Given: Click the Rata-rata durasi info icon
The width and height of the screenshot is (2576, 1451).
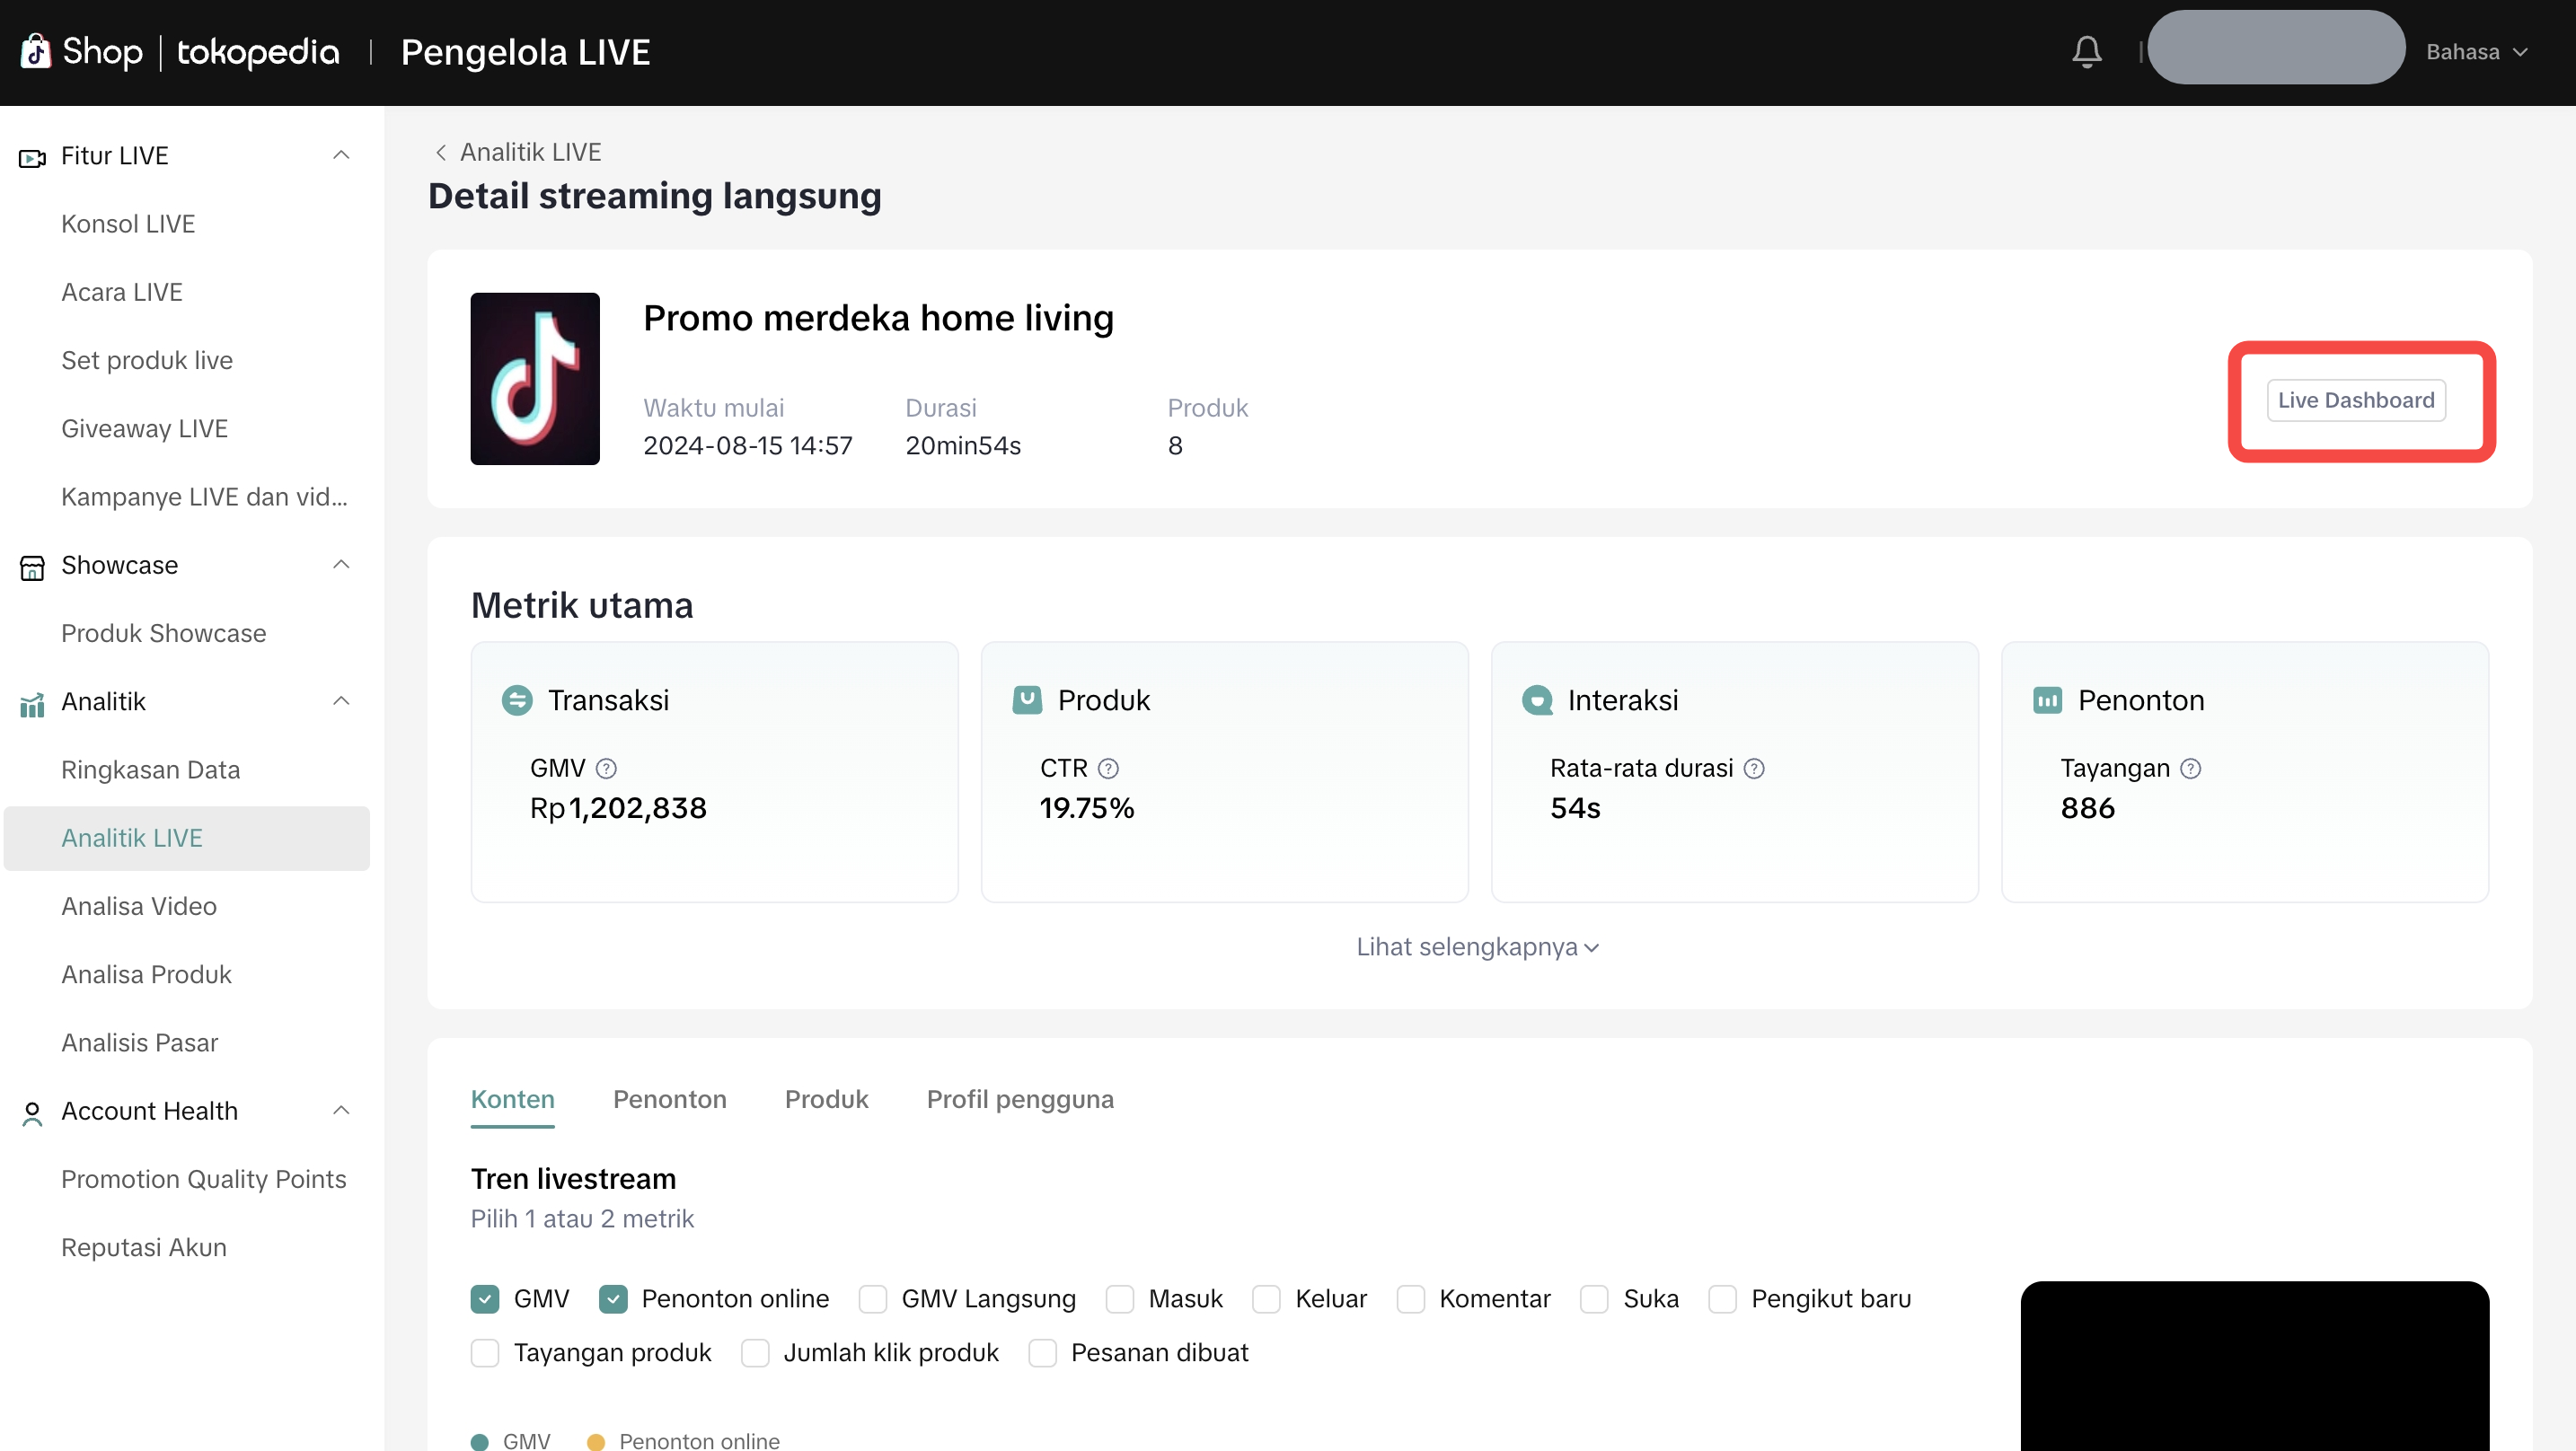Looking at the screenshot, I should (1754, 768).
